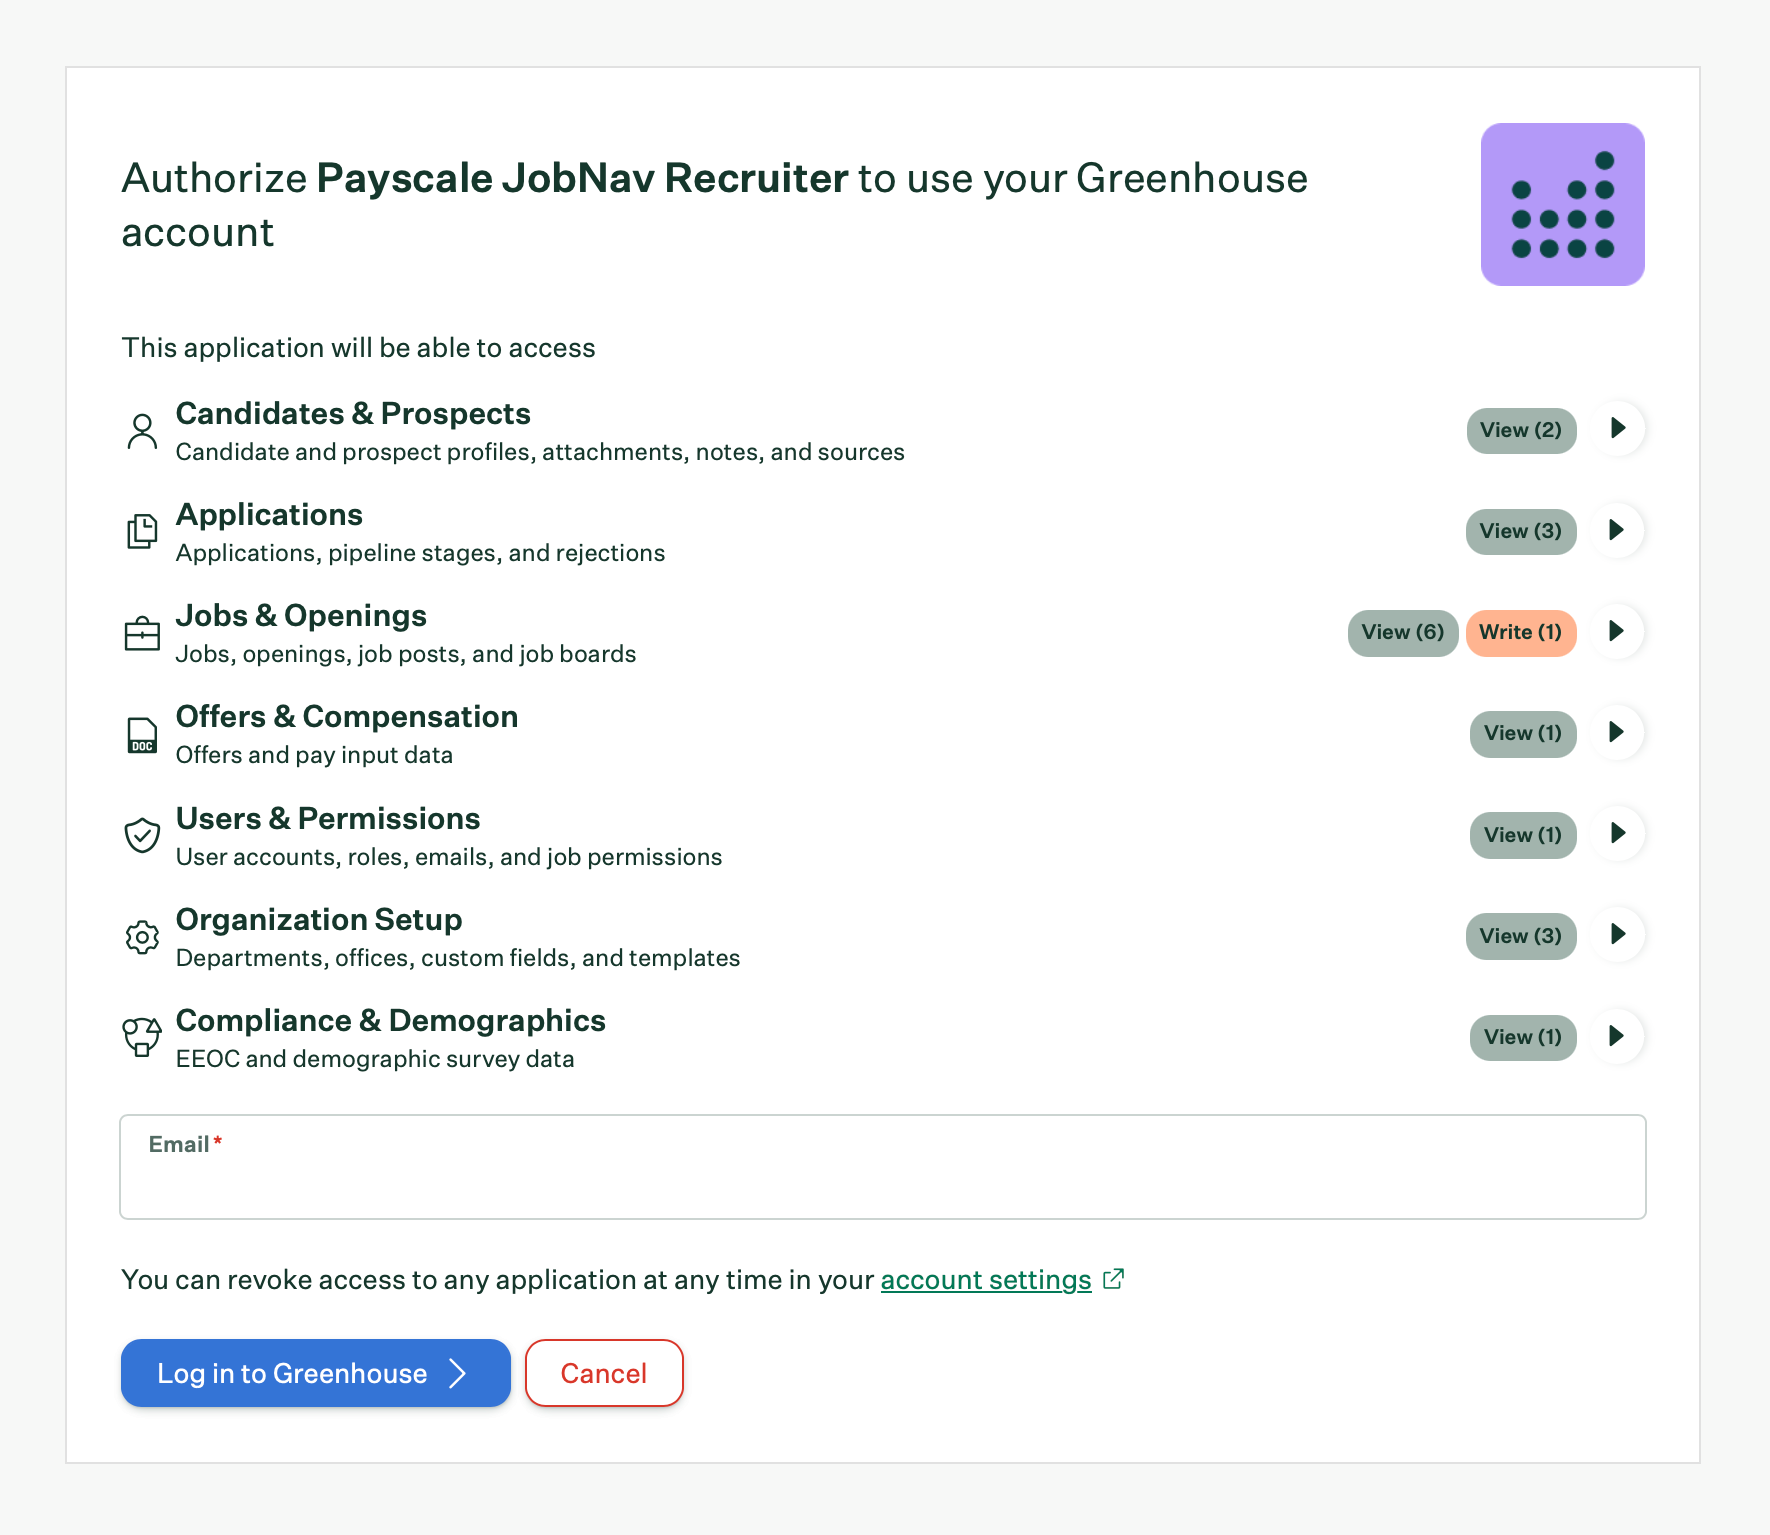Click 'This application will be able to access'
Screen dimensions: 1770x1535
click(x=358, y=348)
